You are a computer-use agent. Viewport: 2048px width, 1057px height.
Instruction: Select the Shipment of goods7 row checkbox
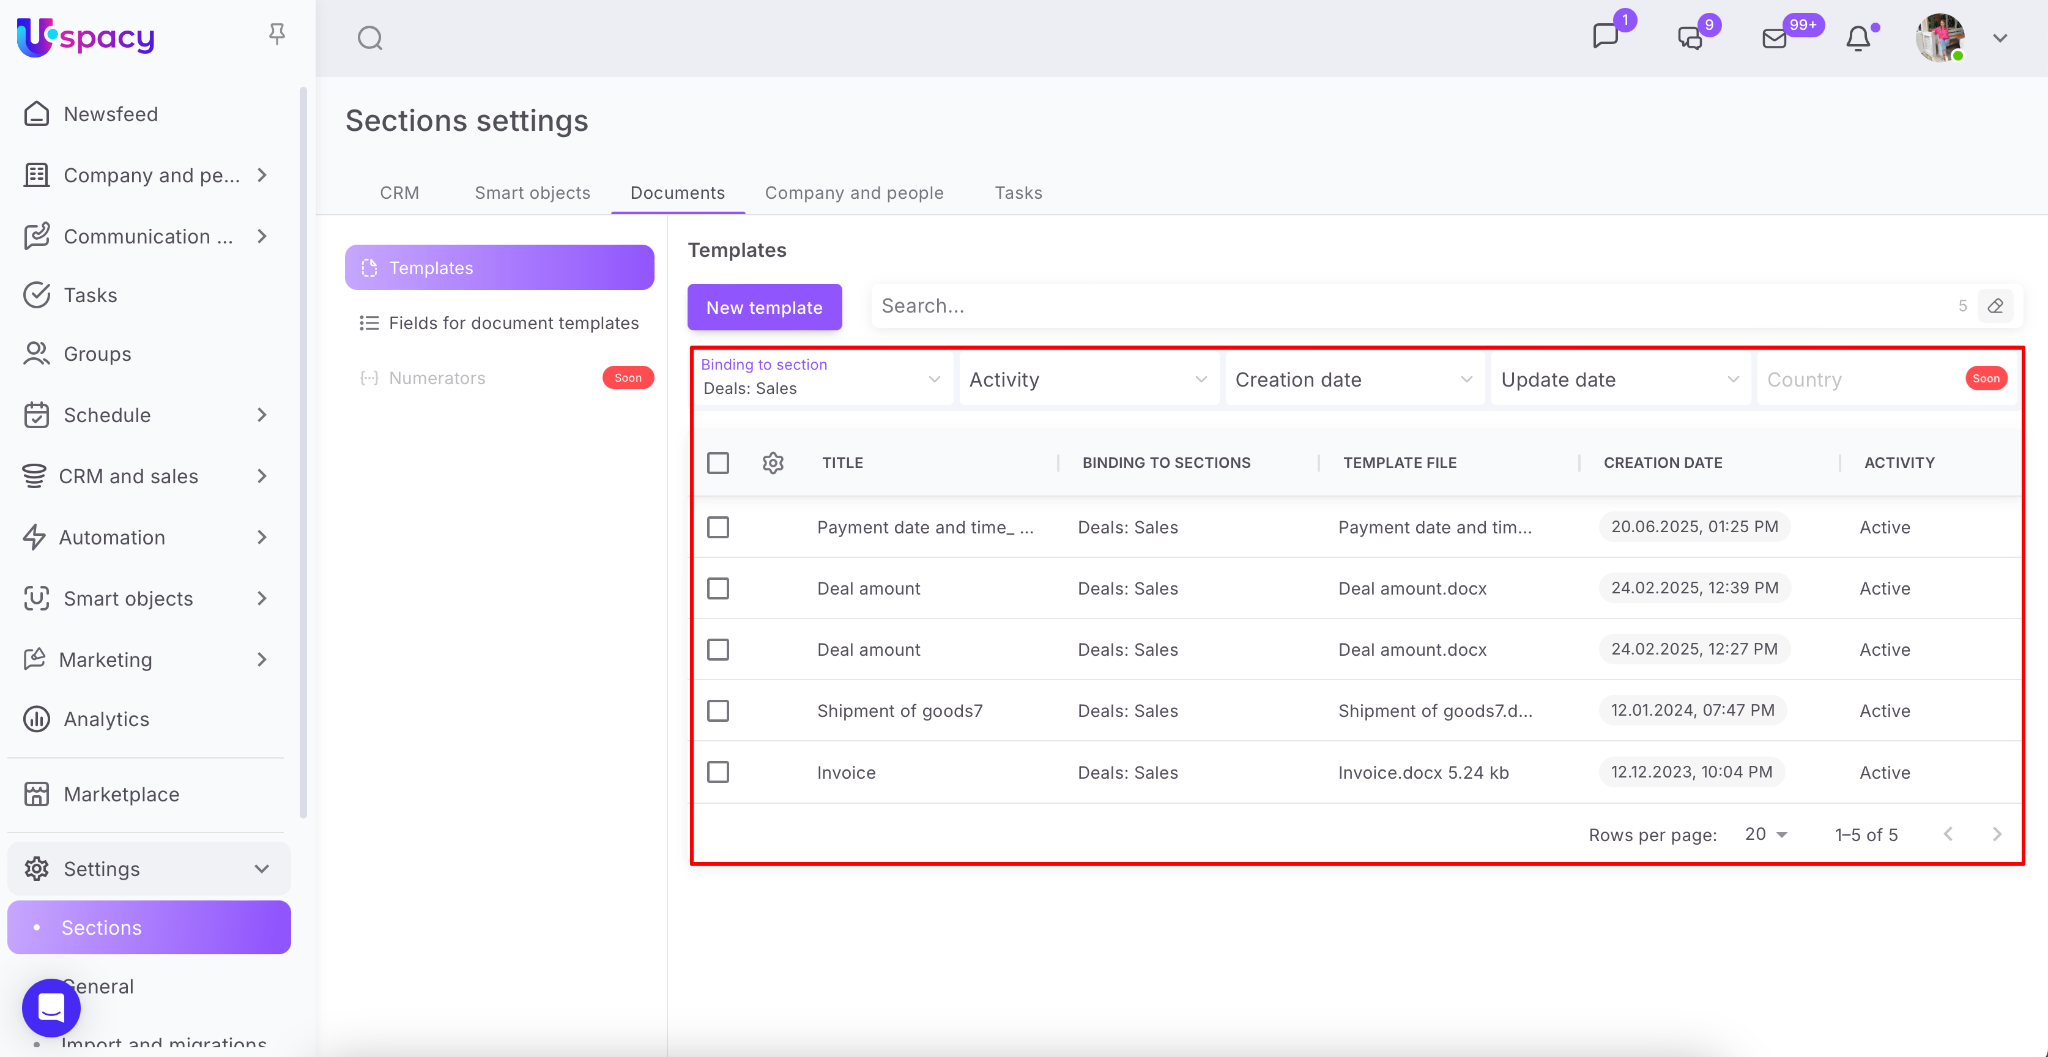click(x=718, y=711)
